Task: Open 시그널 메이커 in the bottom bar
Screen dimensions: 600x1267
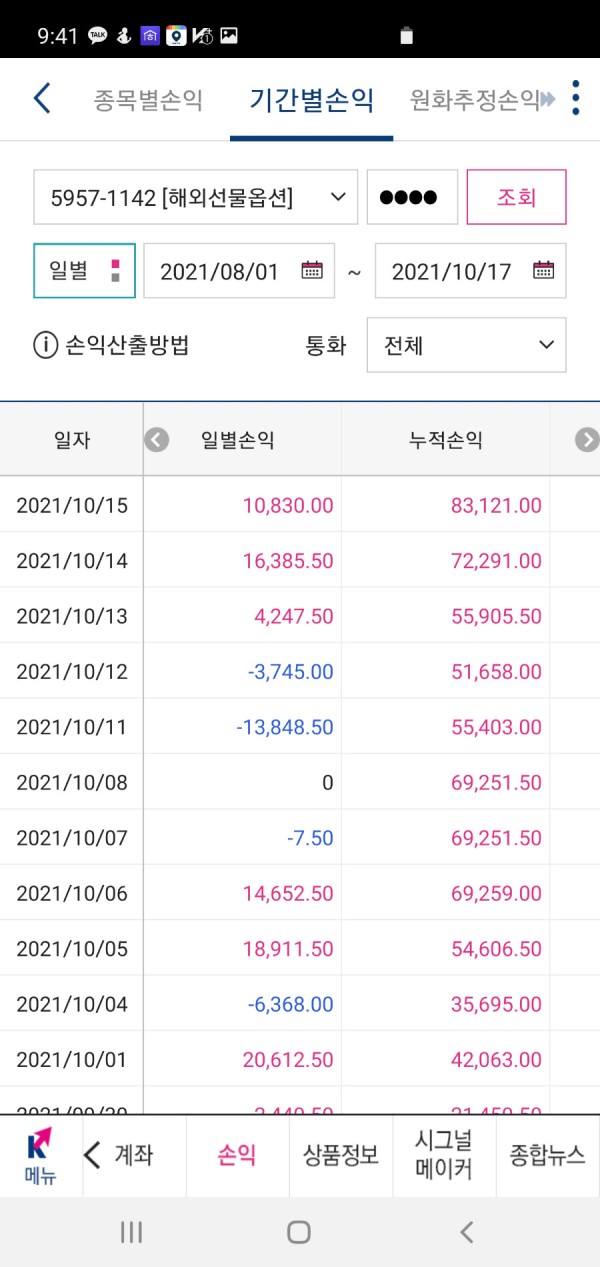Action: (x=444, y=1156)
